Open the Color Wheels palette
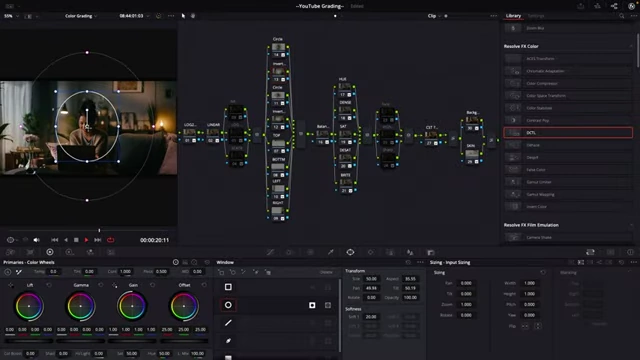This screenshot has height=360, width=640. (50, 252)
